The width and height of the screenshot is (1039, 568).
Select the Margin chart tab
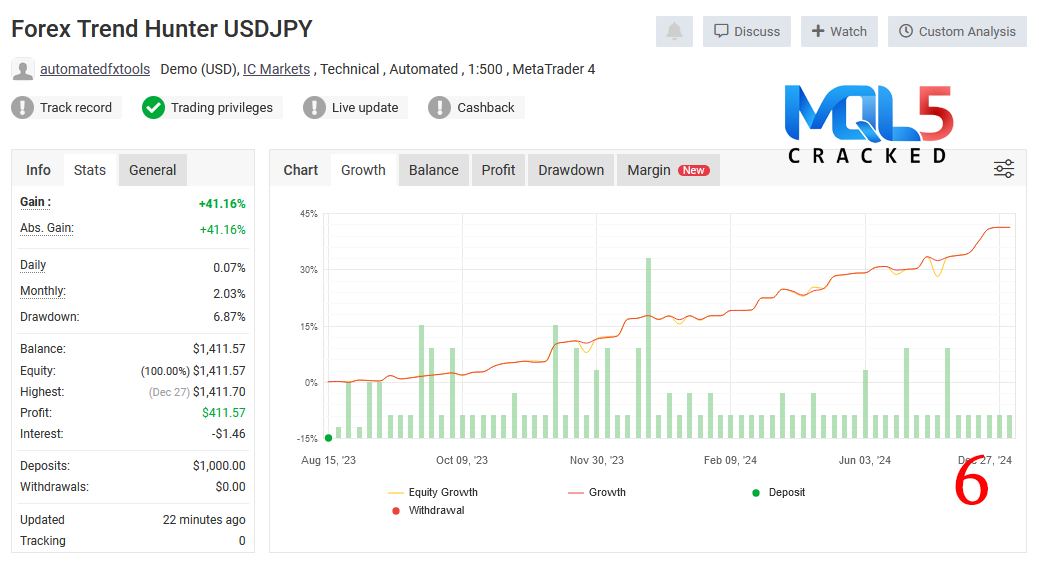point(668,170)
